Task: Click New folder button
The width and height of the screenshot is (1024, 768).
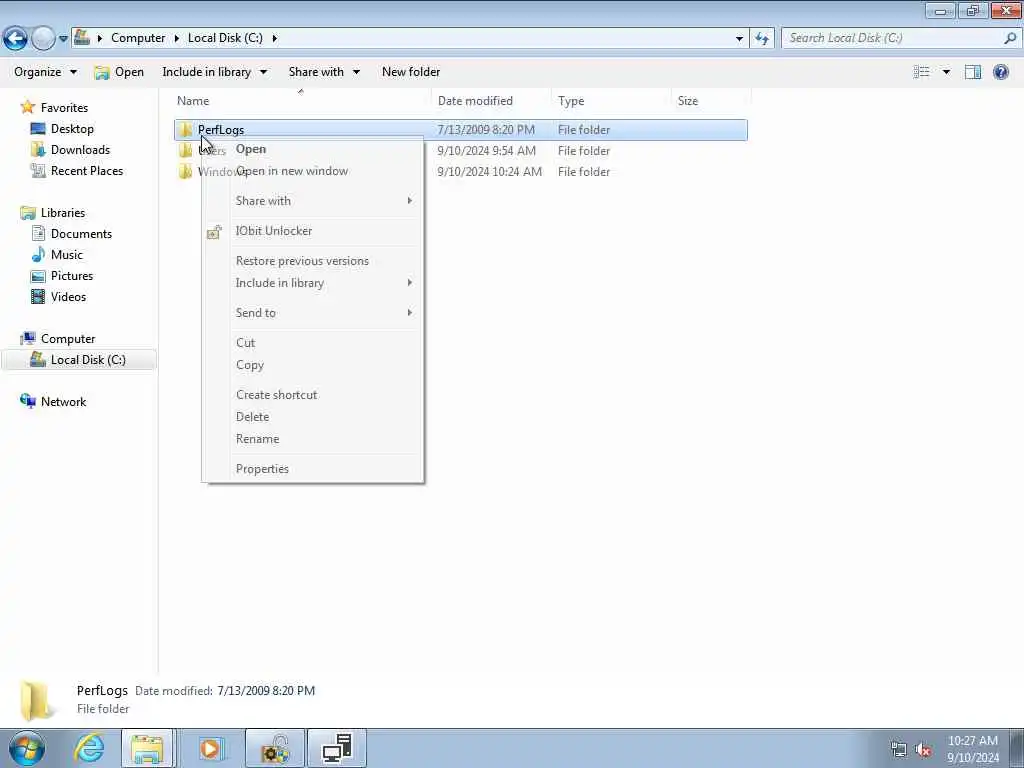Action: click(x=411, y=72)
